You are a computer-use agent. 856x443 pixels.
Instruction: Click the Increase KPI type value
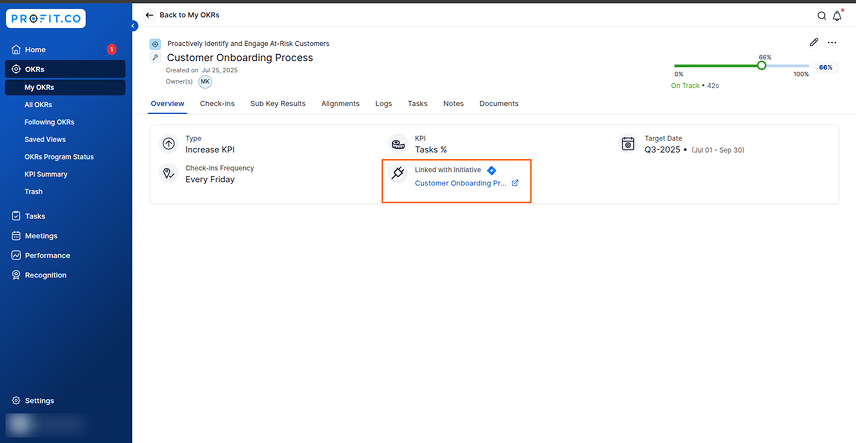point(210,150)
